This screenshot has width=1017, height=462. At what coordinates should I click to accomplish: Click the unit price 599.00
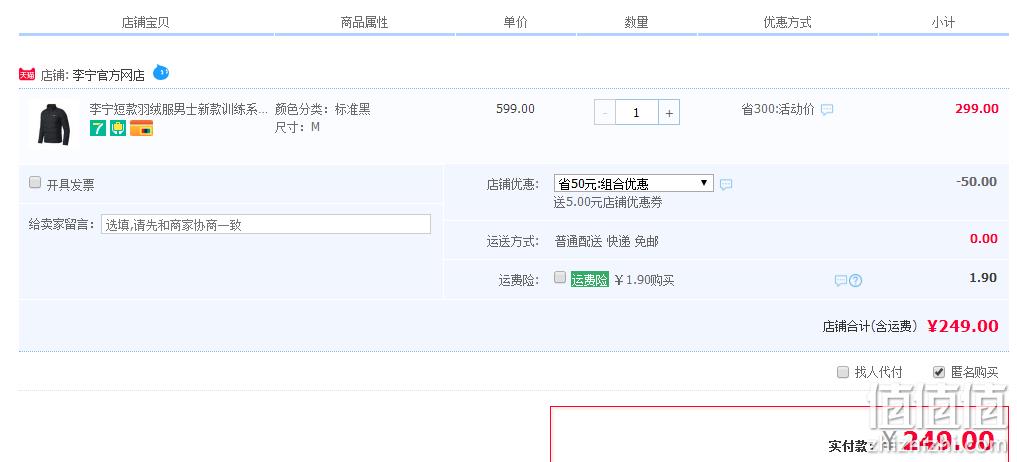(x=516, y=109)
